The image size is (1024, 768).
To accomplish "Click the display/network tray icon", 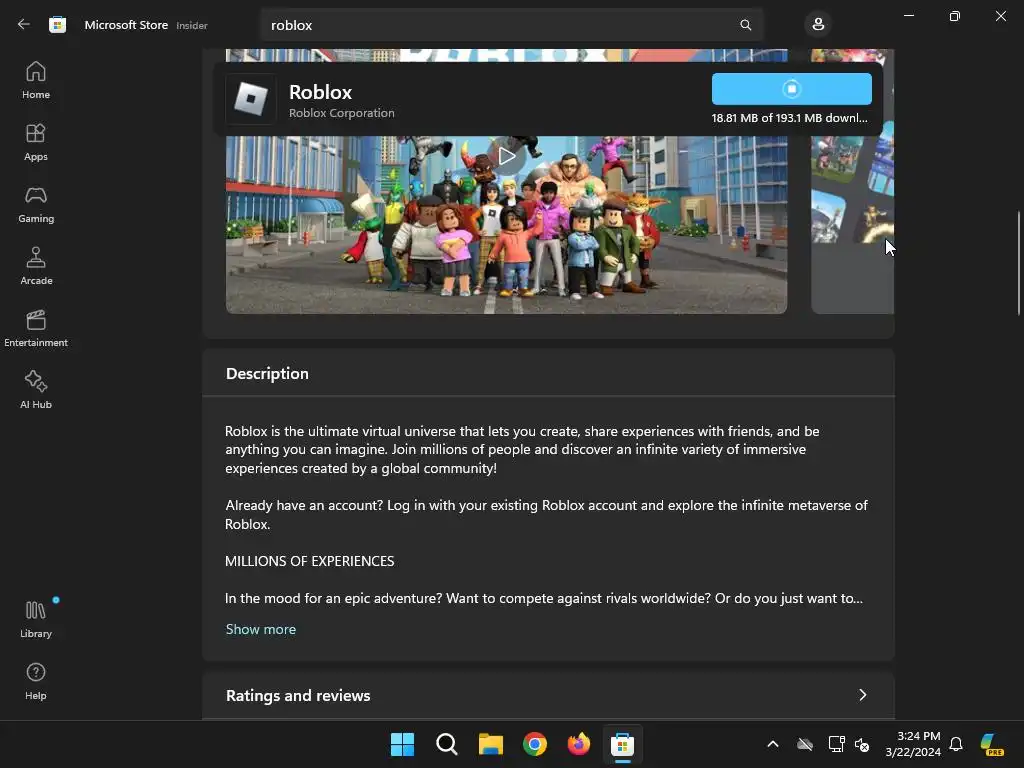I will pos(837,744).
